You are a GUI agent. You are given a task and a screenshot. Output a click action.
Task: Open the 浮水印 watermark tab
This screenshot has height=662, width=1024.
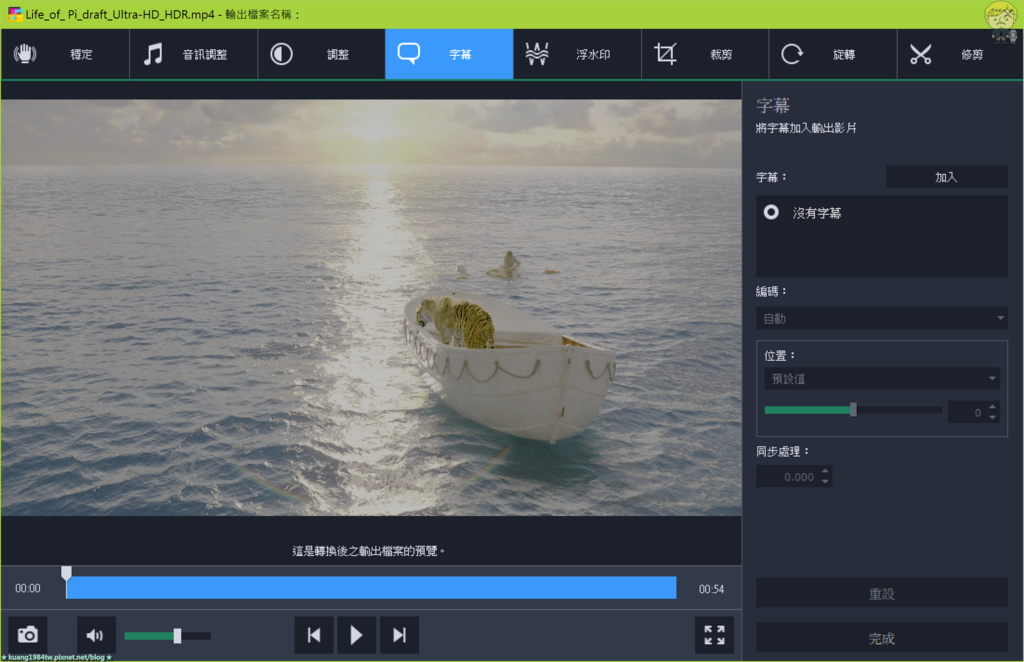(577, 54)
